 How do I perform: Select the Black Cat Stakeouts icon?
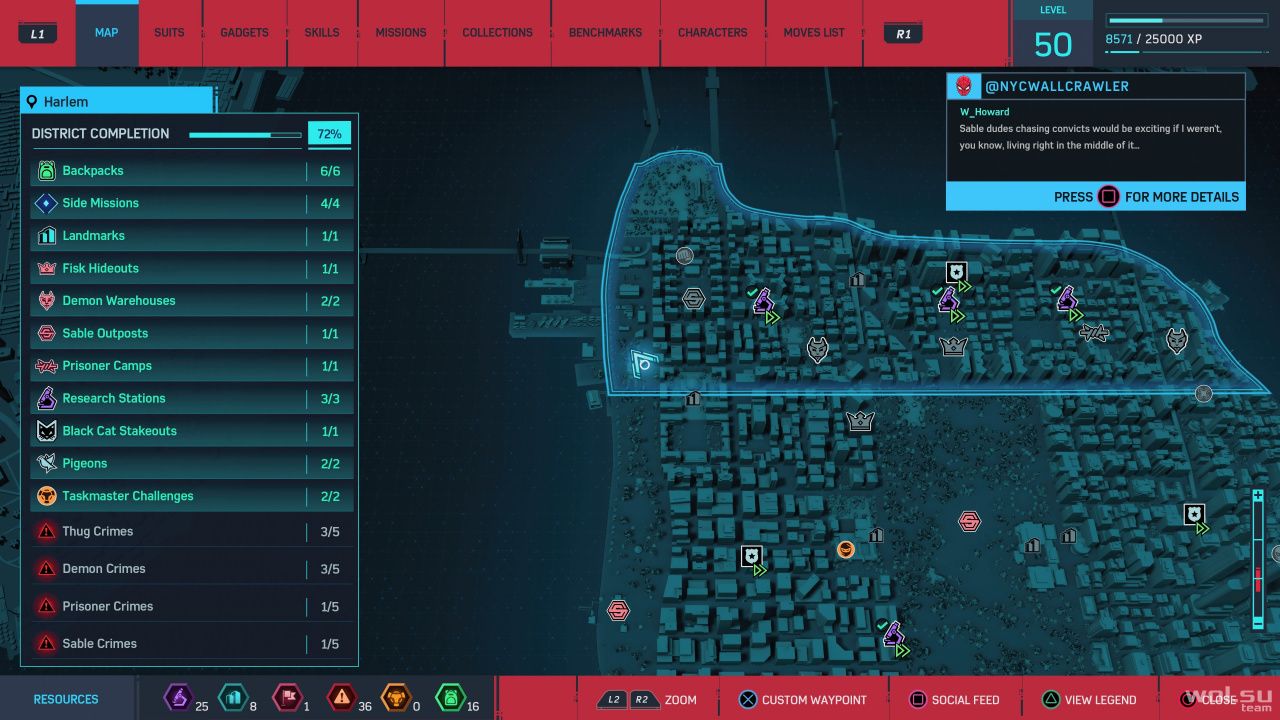(46, 431)
